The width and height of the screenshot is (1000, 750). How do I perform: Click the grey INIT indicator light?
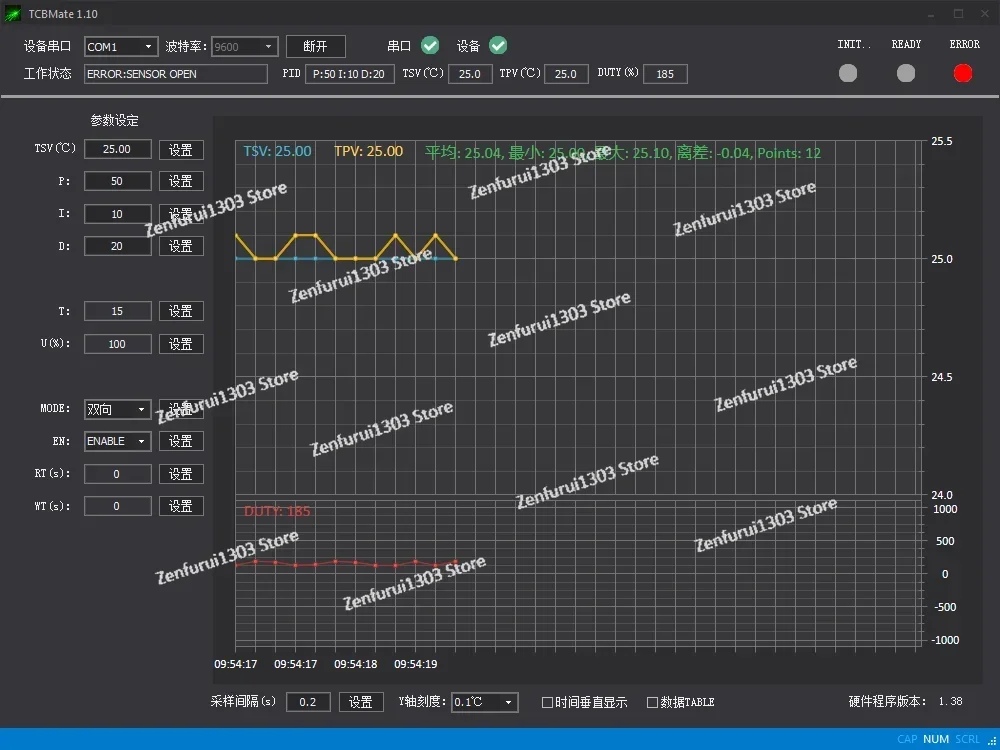click(848, 73)
